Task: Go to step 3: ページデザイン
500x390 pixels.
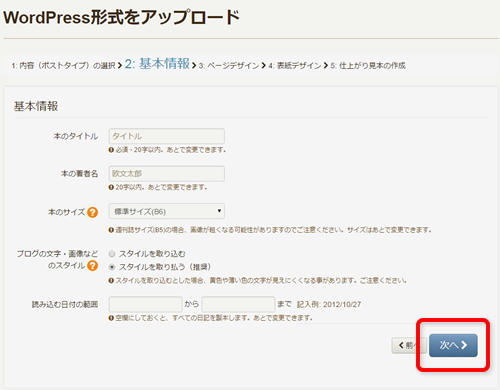Action: click(229, 66)
